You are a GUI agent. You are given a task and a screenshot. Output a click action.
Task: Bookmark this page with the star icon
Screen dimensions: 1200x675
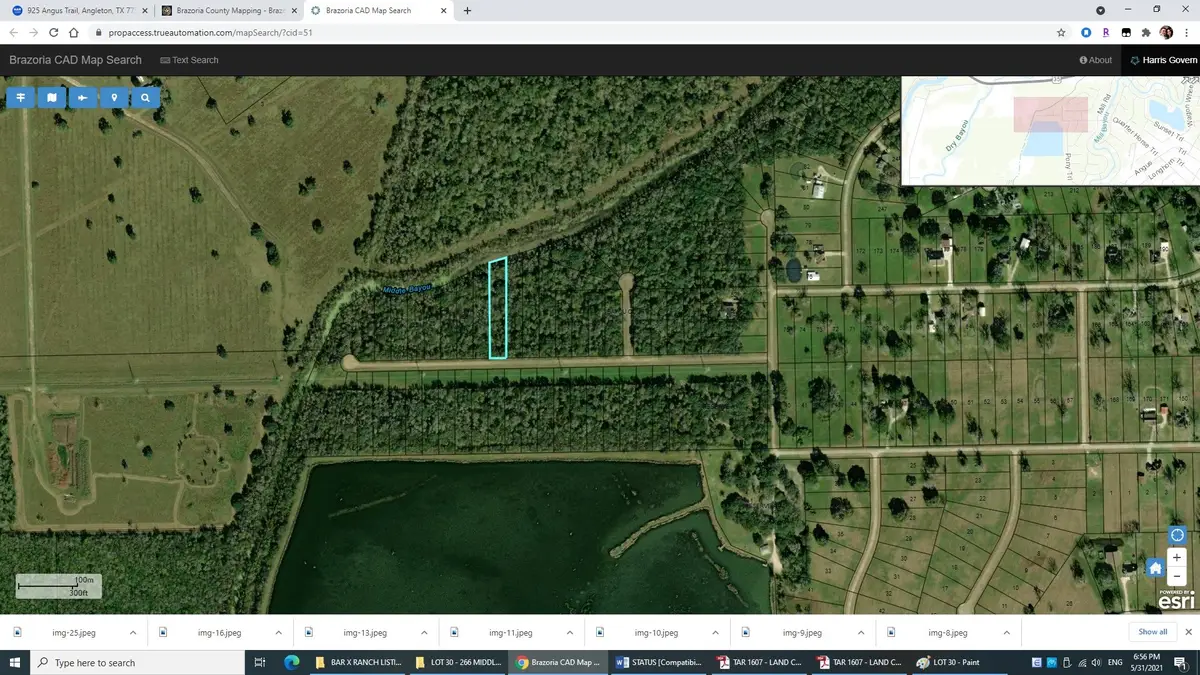(x=1061, y=32)
